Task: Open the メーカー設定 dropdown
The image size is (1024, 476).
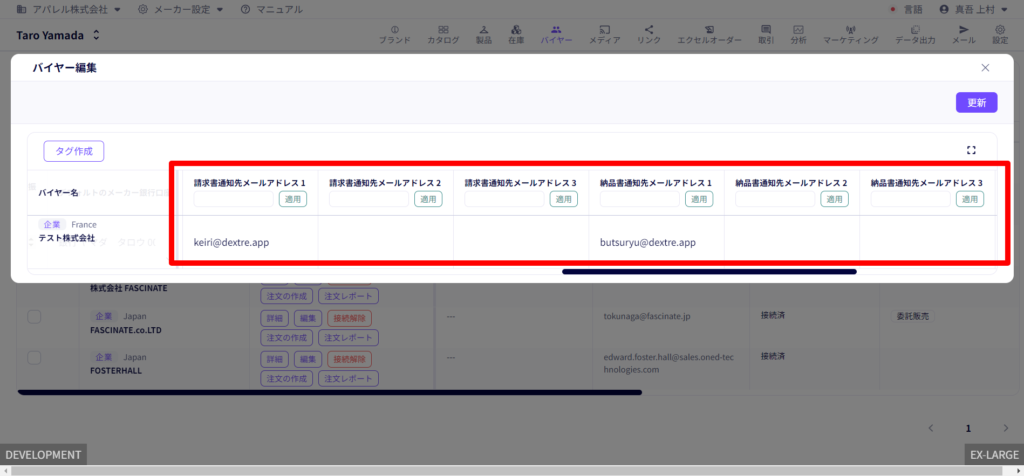Action: (x=181, y=9)
